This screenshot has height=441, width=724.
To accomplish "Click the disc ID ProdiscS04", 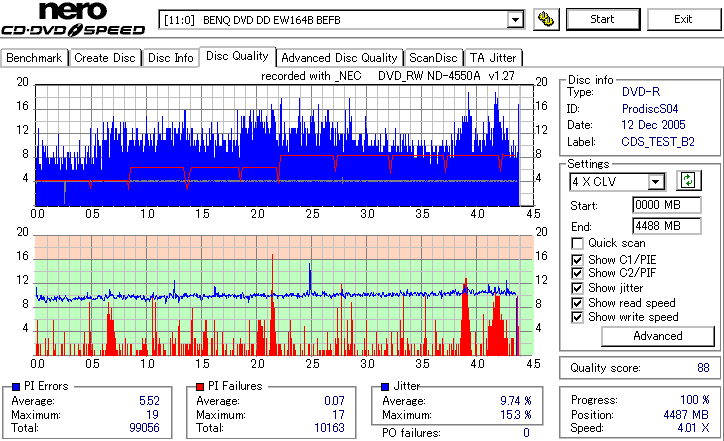I will [x=650, y=109].
